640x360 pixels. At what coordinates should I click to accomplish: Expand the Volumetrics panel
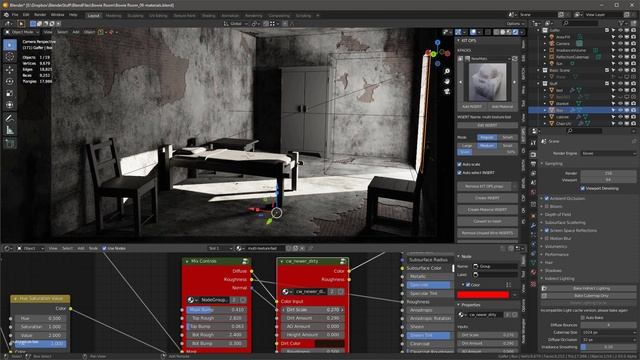coord(555,247)
